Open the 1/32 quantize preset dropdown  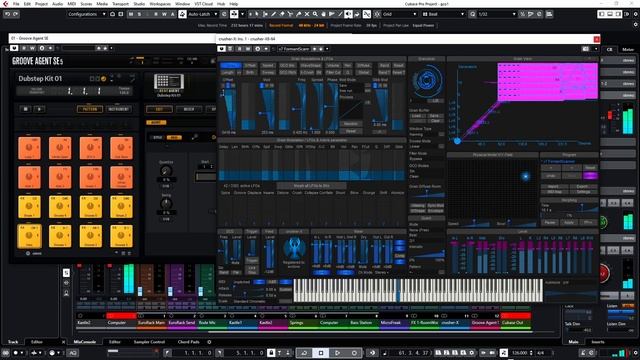pos(497,14)
